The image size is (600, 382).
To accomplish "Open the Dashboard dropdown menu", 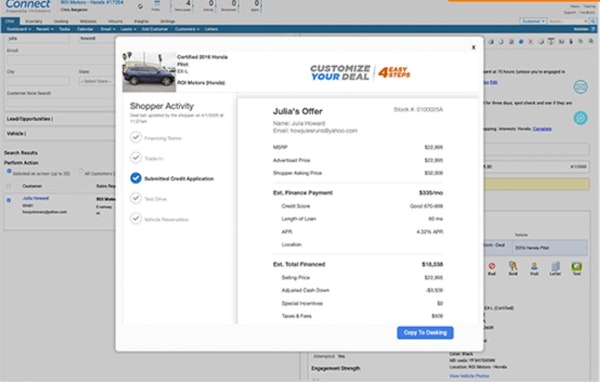I will [x=18, y=29].
